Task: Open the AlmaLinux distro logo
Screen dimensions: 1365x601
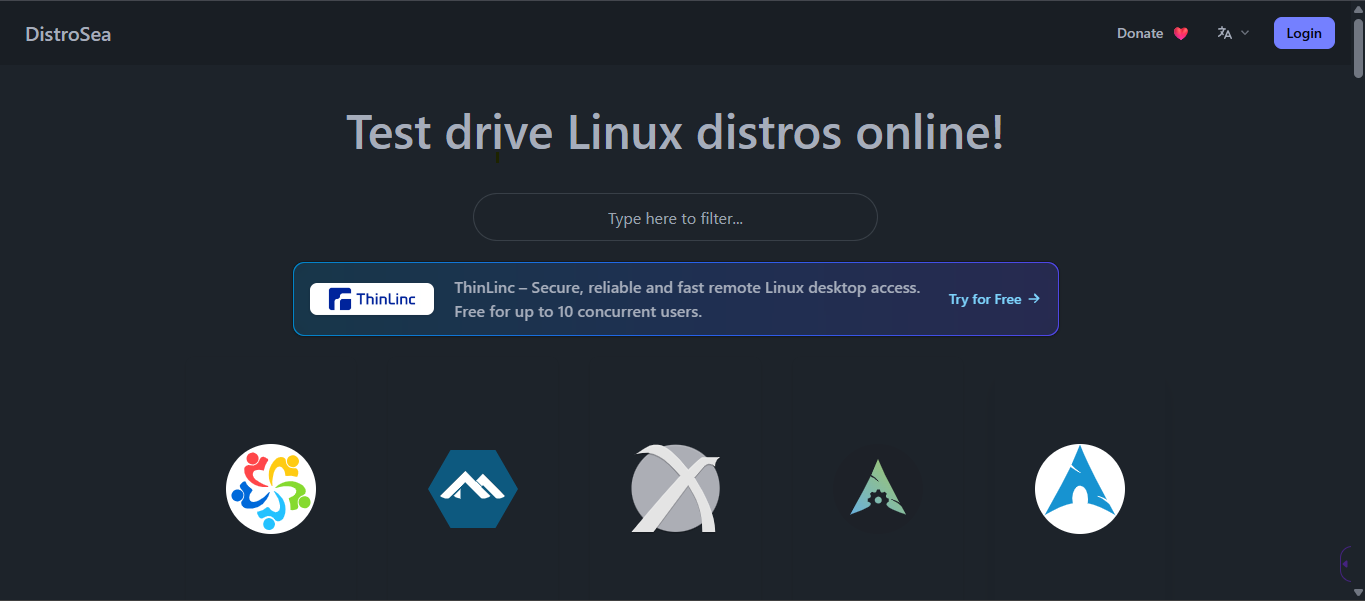Action: [x=271, y=489]
